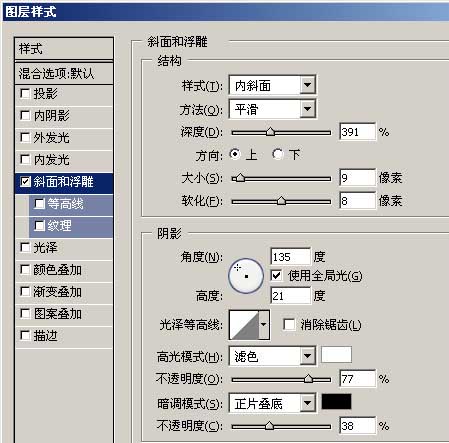Click the 高度 altitude field showing 21
Image resolution: width=449 pixels, height=443 pixels.
[x=290, y=296]
